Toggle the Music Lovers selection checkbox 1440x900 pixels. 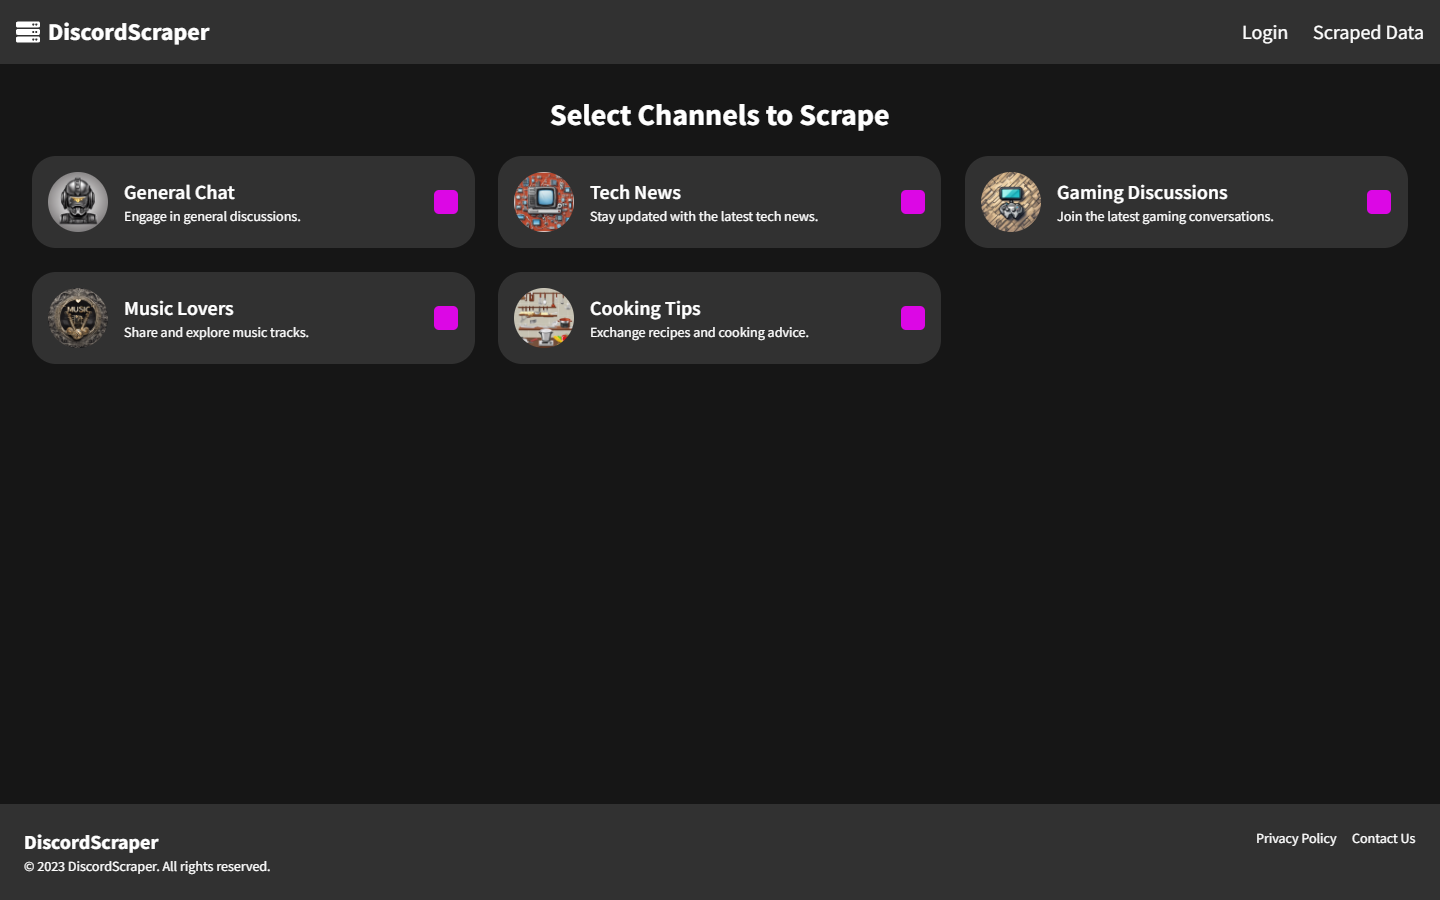(445, 317)
